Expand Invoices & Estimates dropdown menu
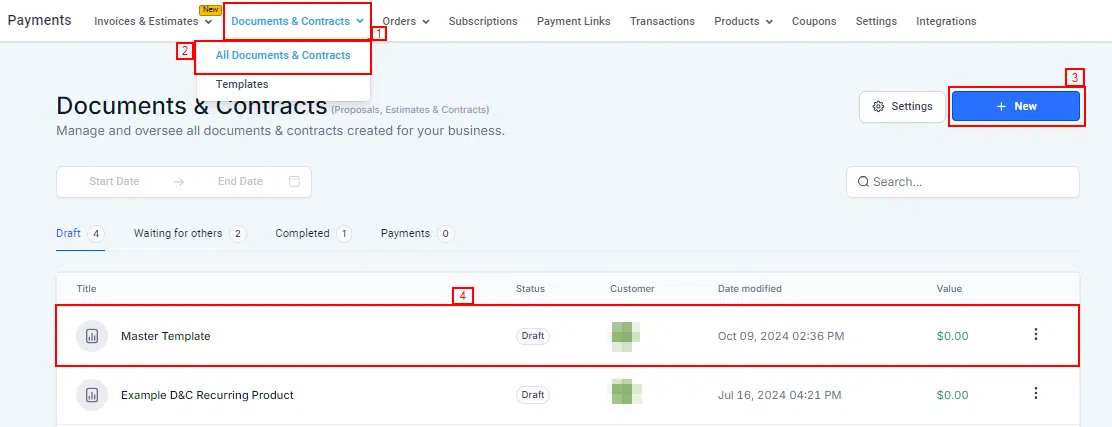Screen dimensions: 1112x427 pos(208,22)
